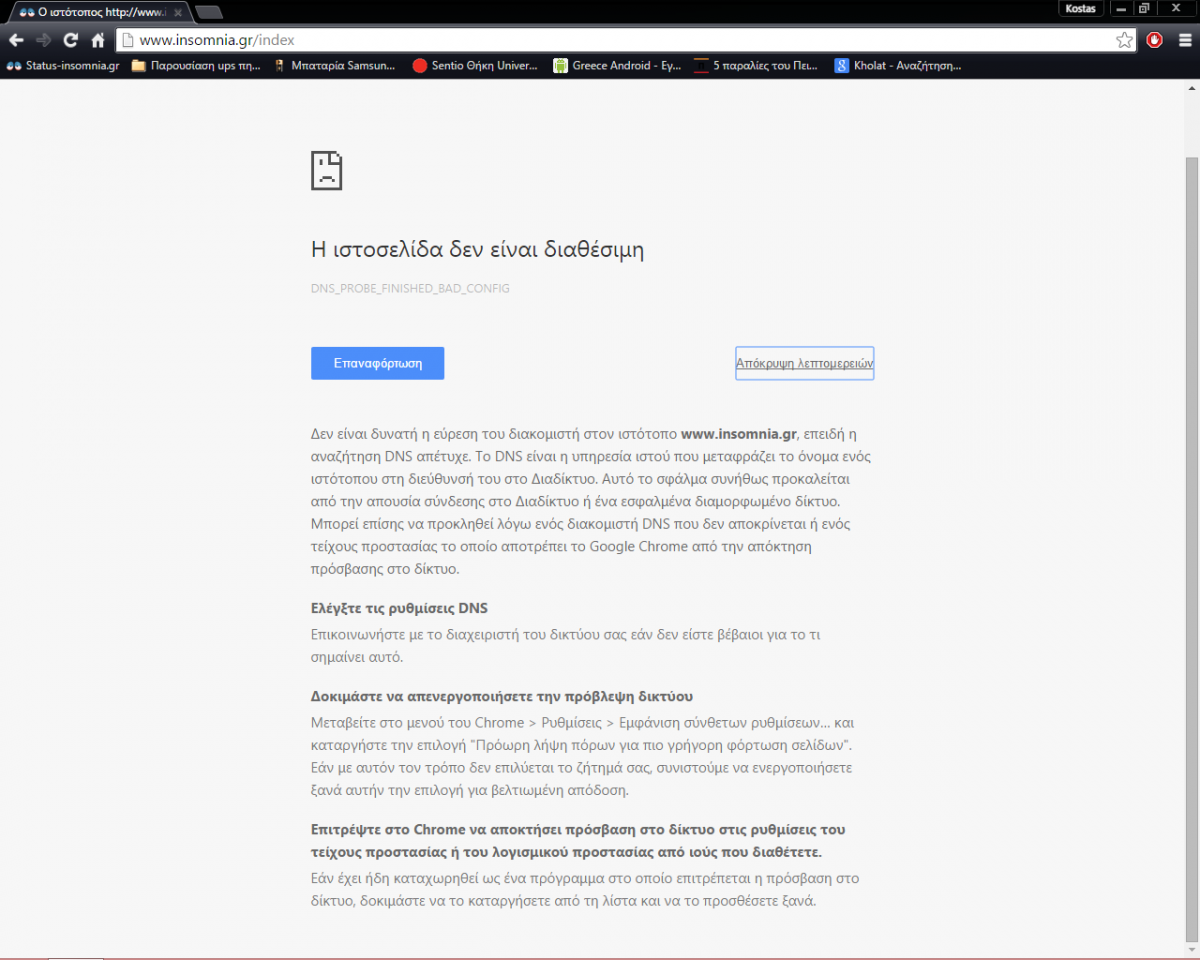The height and width of the screenshot is (960, 1200).
Task: Click the page icon in the address bar
Action: 127,40
